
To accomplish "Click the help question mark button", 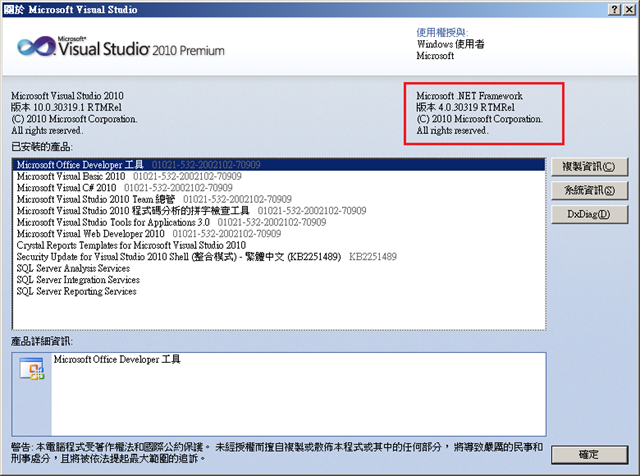I will 614,9.
